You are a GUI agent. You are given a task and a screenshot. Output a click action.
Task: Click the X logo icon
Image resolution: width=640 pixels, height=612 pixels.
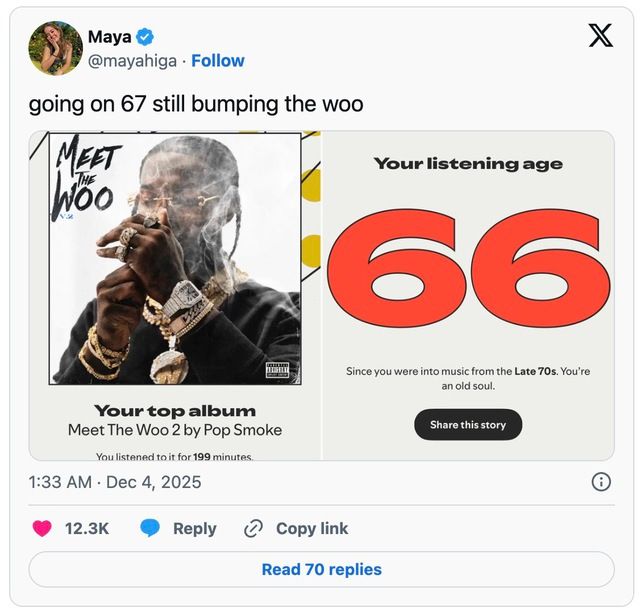pyautogui.click(x=600, y=36)
